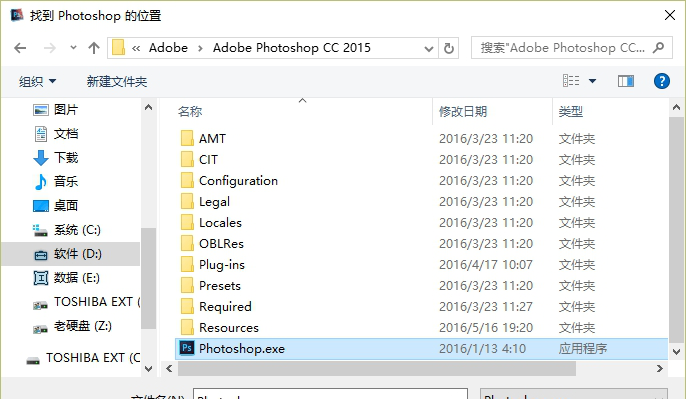Click the Forward navigation arrow
The image size is (686, 414).
pos(49,48)
